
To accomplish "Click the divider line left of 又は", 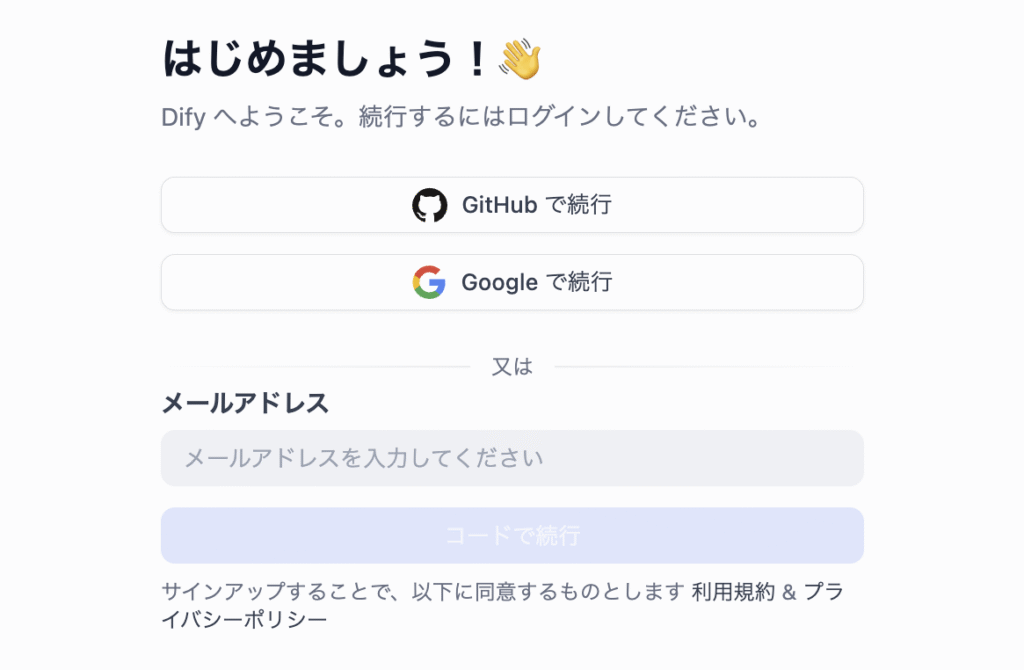I will pos(316,366).
